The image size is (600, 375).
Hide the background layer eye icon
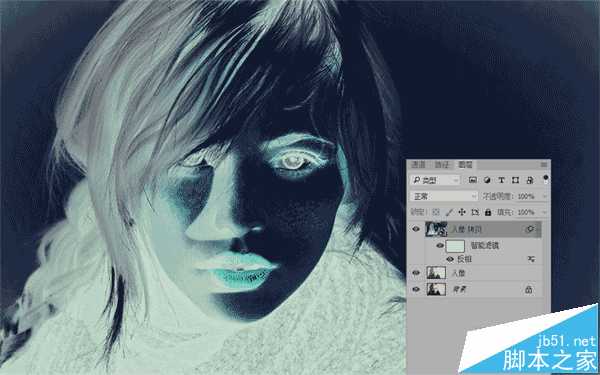[x=416, y=290]
